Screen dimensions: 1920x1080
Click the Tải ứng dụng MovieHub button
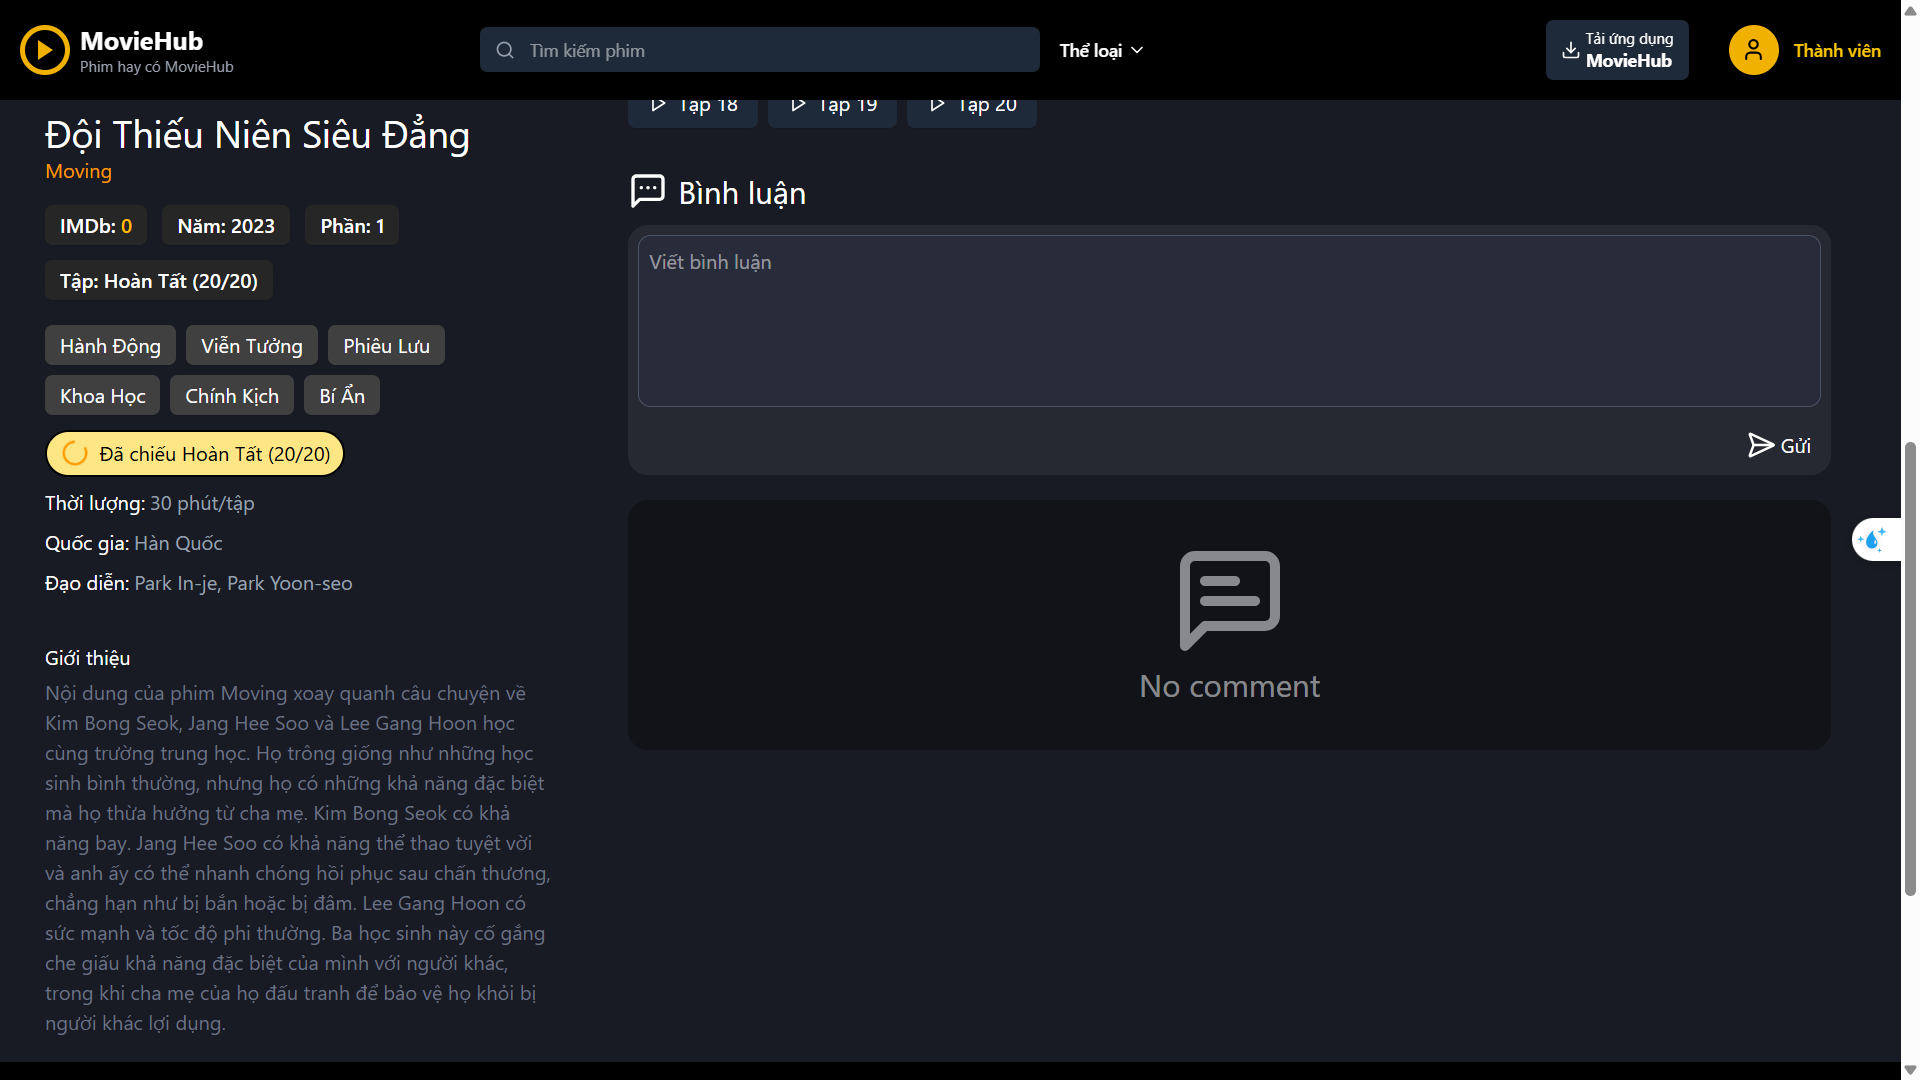coord(1617,50)
